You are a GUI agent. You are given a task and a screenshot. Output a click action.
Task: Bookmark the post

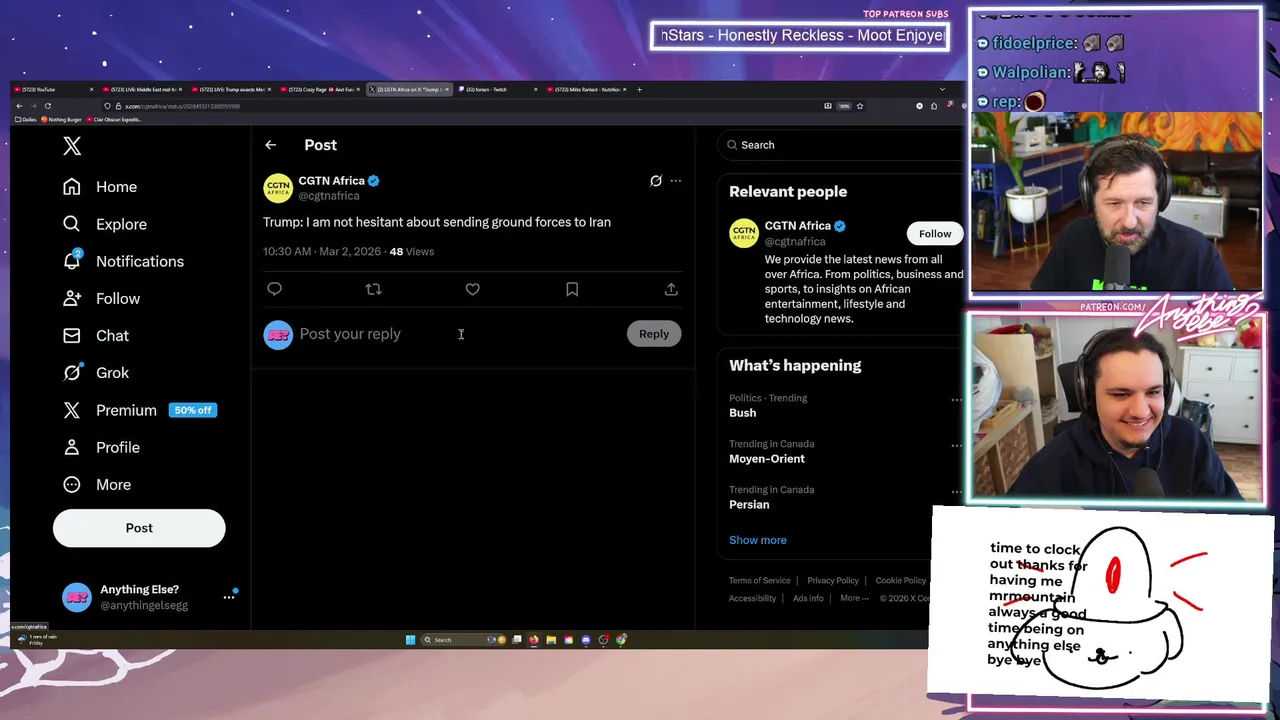point(572,289)
